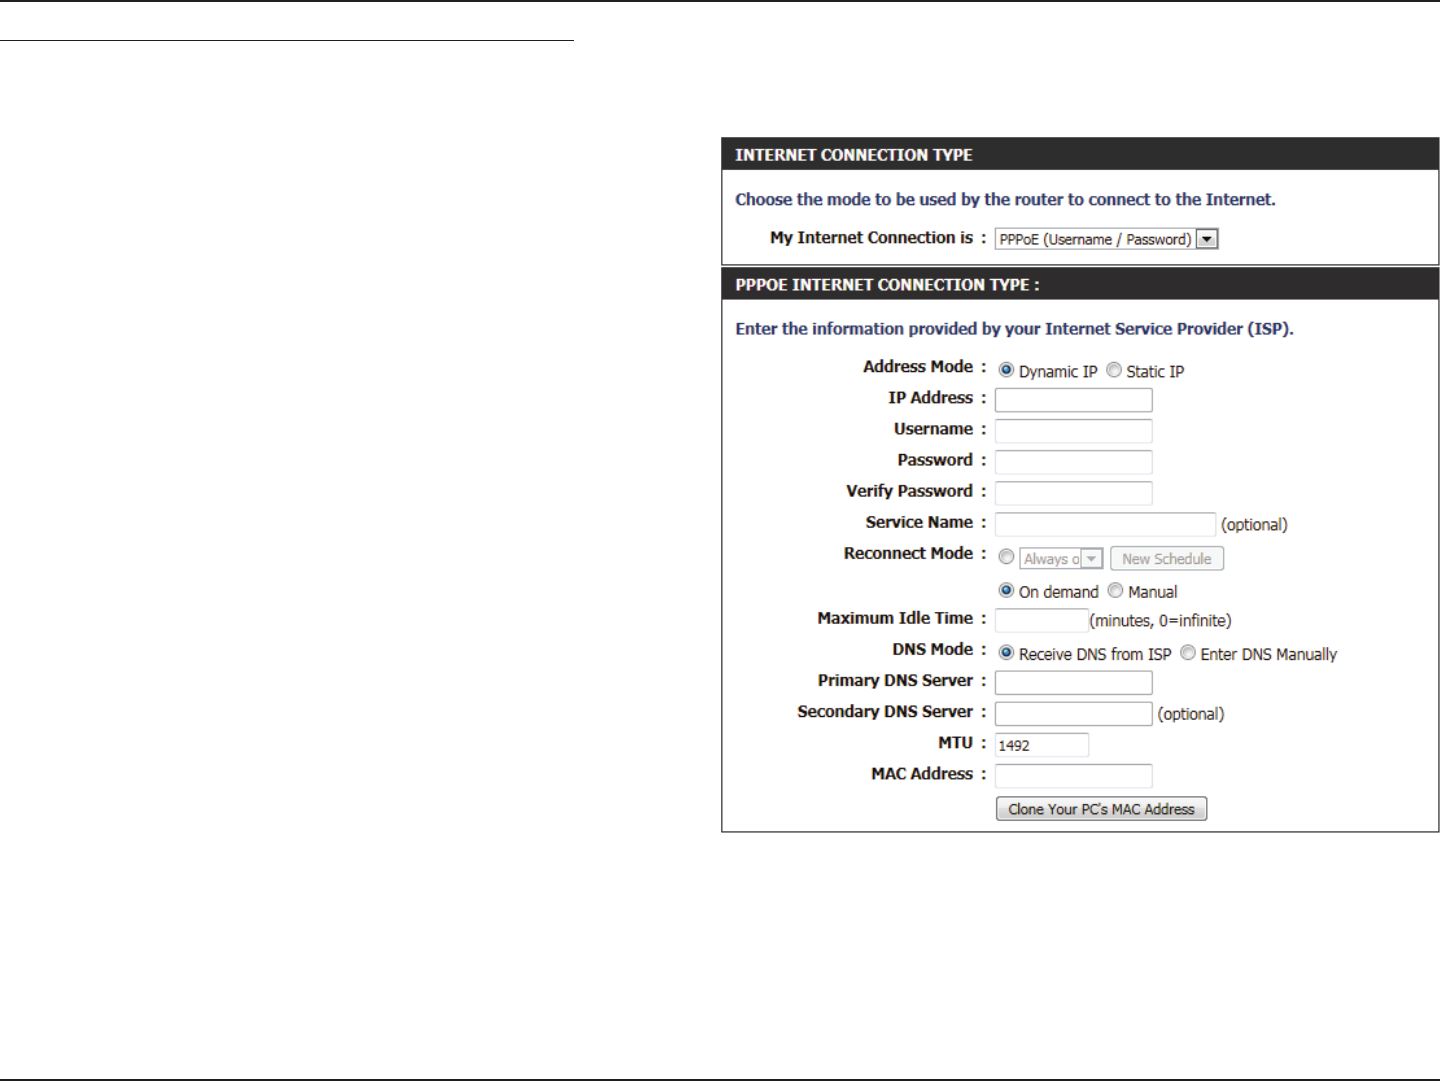Click Clone Your PC's MAC Address button
Screen dimensions: 1441x1081
(1101, 809)
